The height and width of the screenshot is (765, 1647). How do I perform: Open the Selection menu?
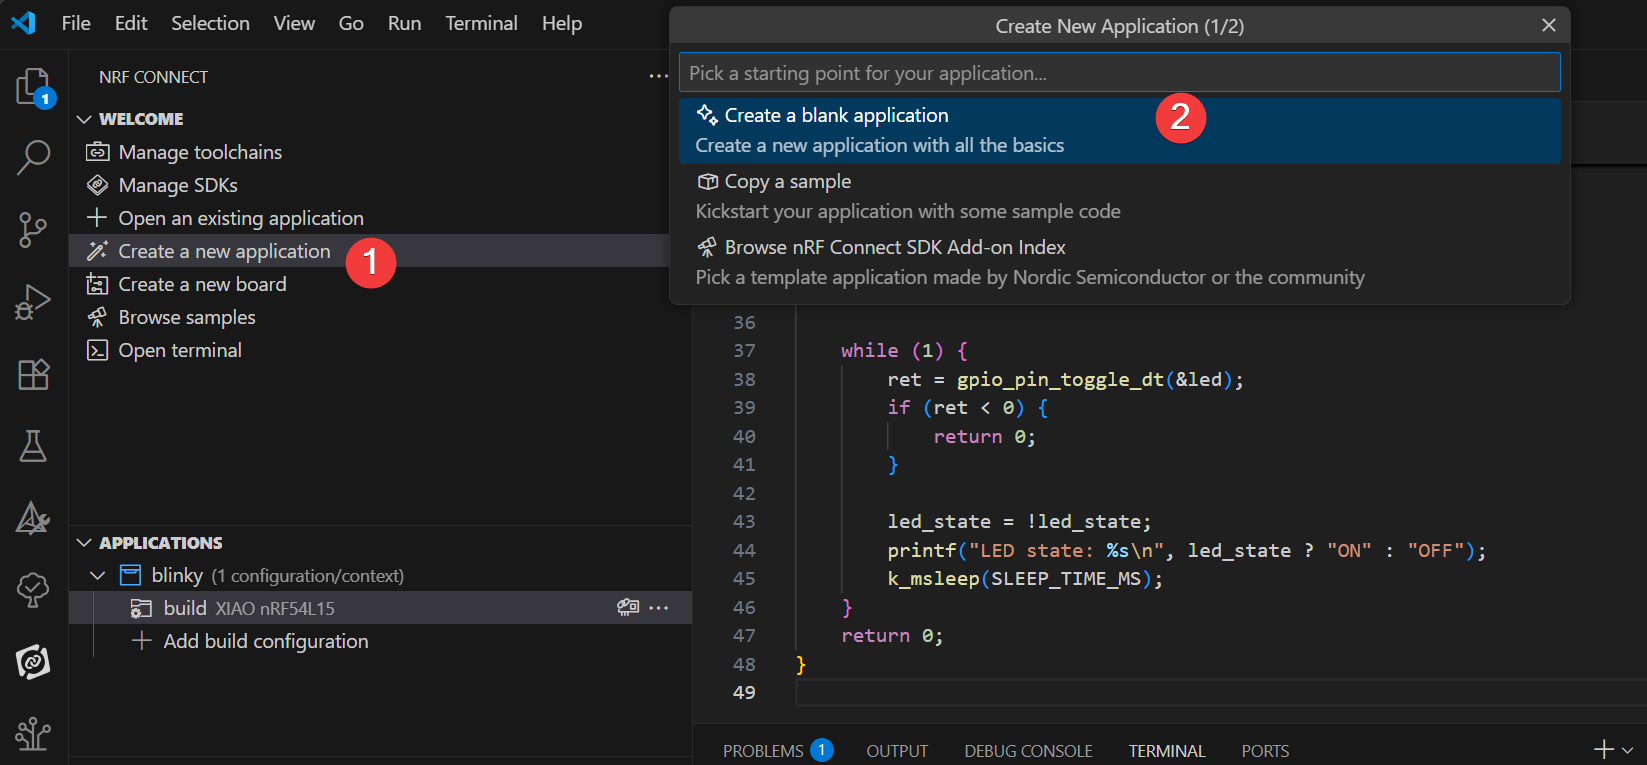[x=210, y=23]
